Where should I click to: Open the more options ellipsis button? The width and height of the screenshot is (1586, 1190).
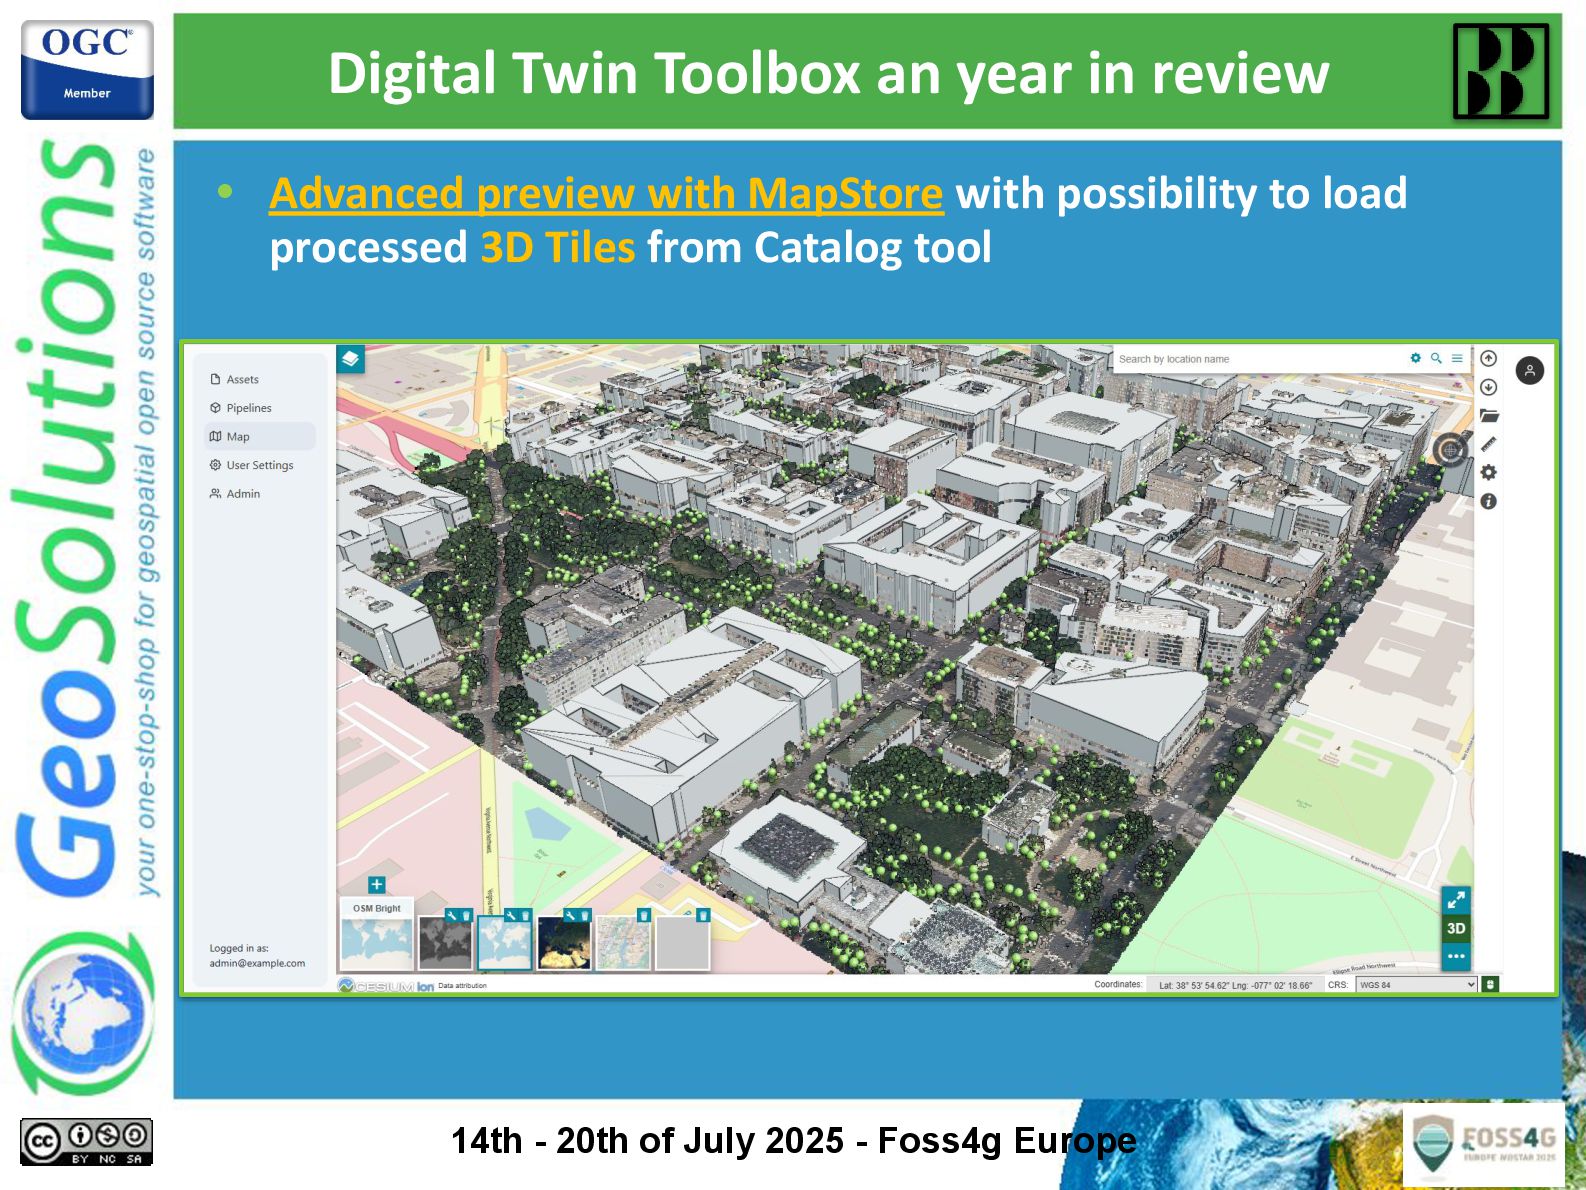[1456, 956]
